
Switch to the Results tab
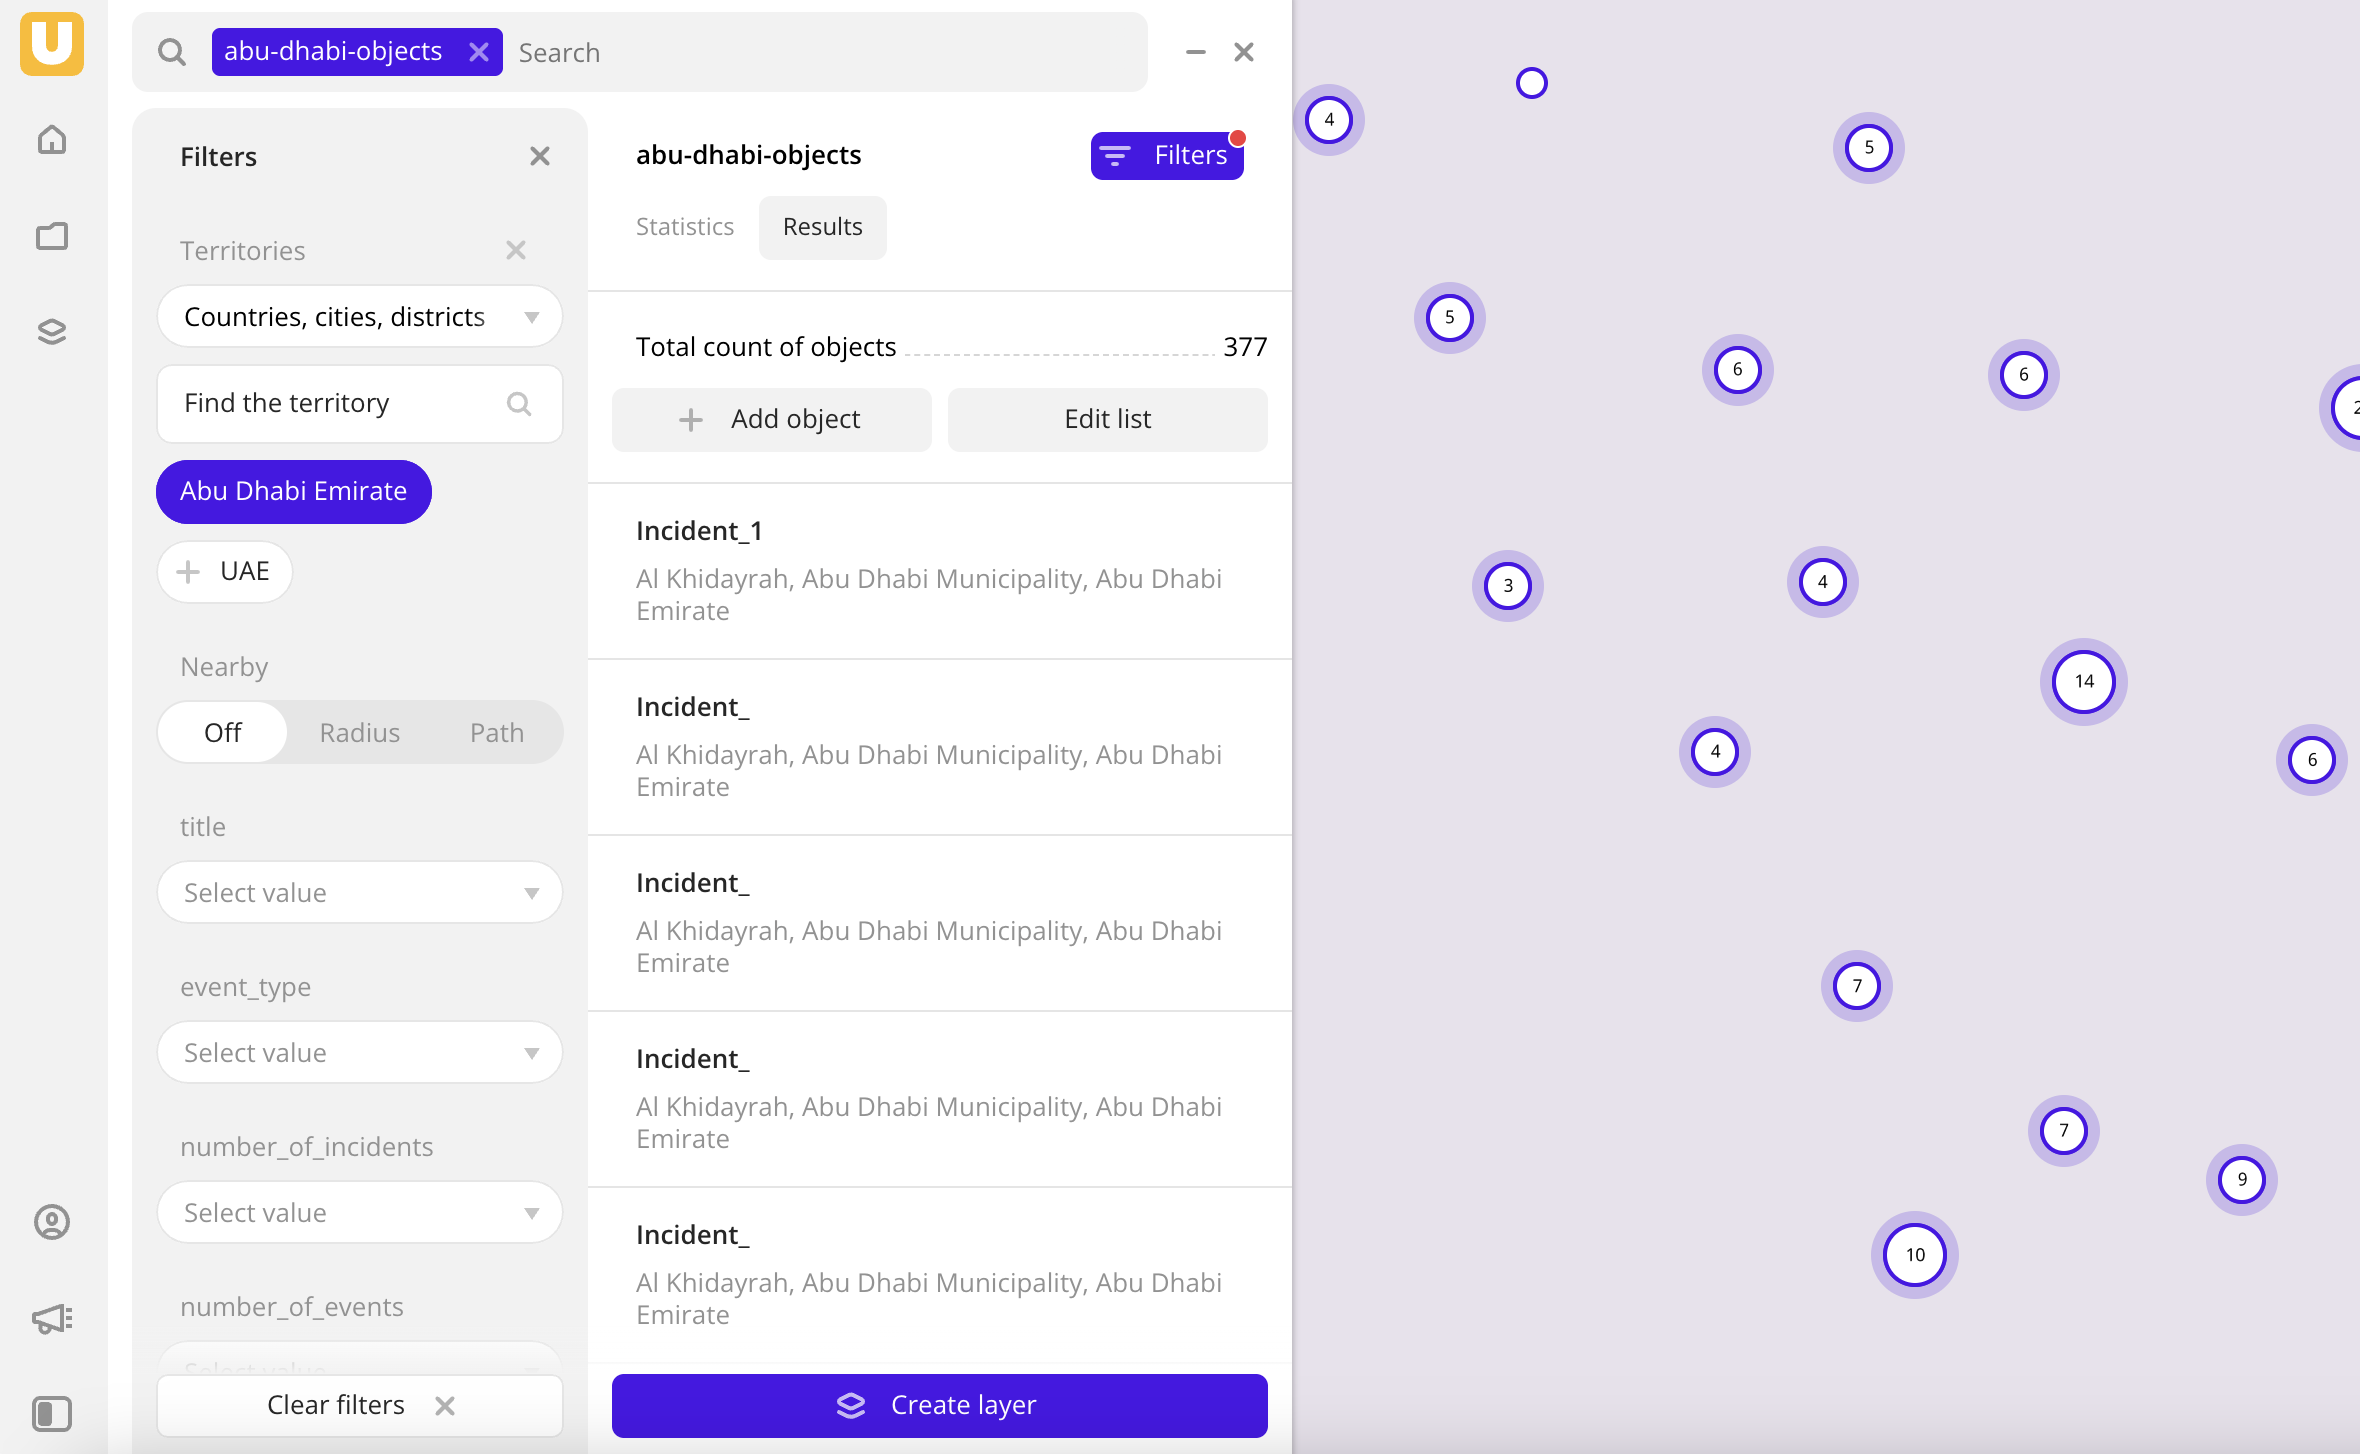pyautogui.click(x=821, y=226)
